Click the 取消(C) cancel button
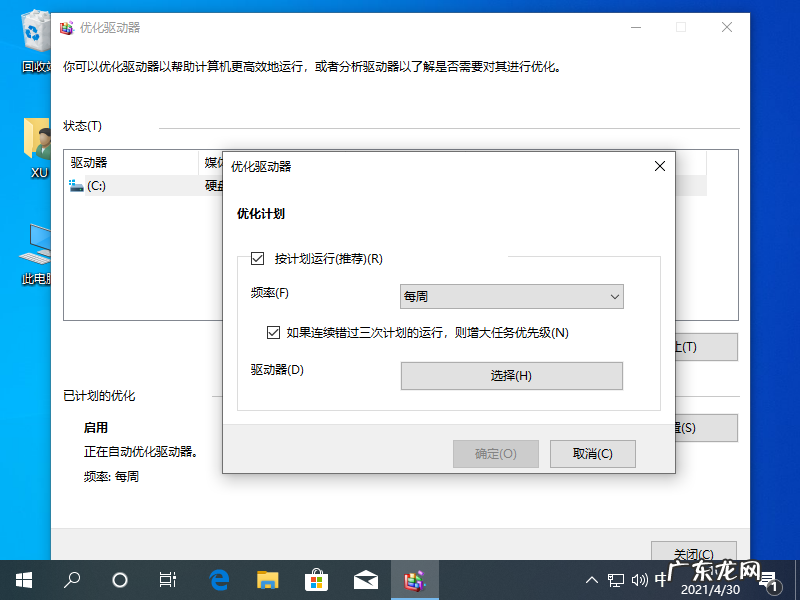Screen dimensions: 800x600 (x=592, y=453)
